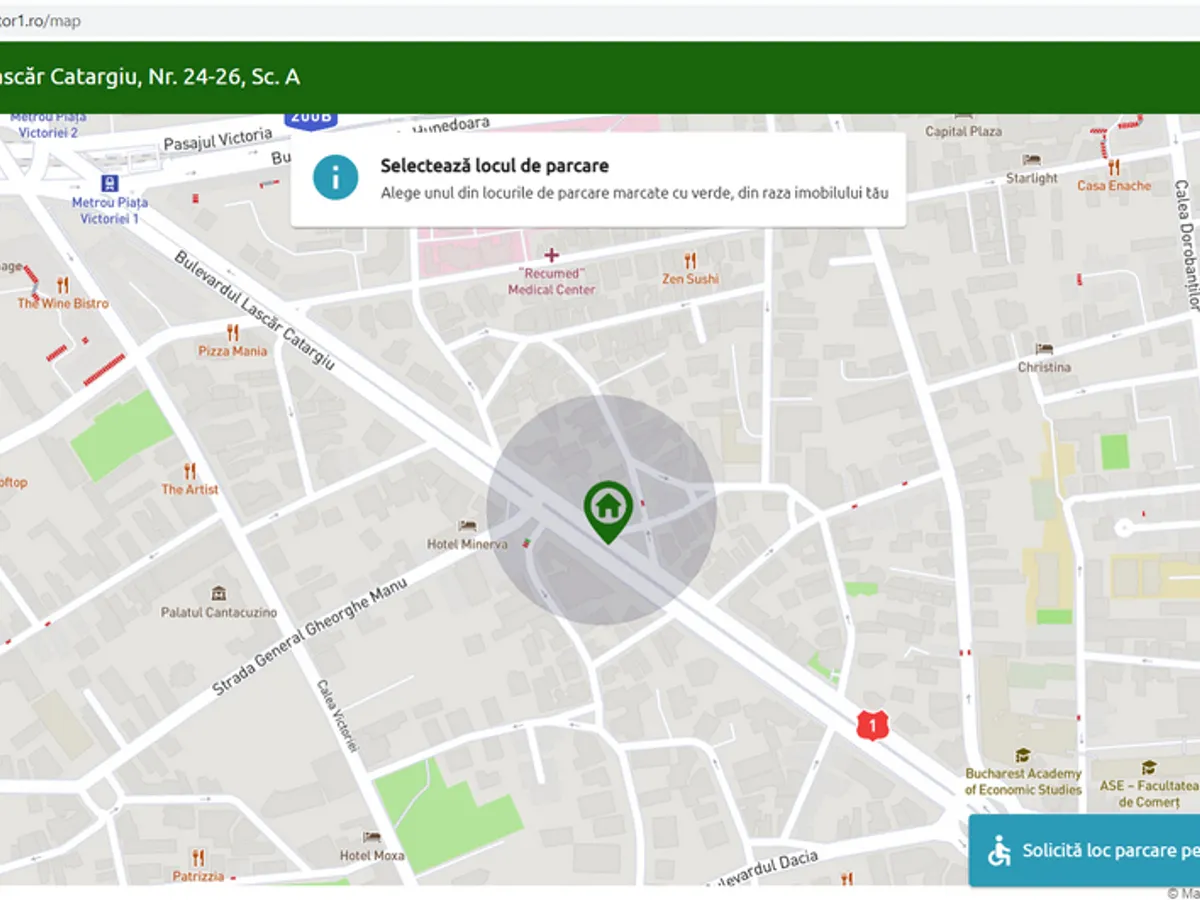This screenshot has width=1200, height=900.
Task: Click The Wine Bistro restaurant icon
Action: click(x=63, y=284)
